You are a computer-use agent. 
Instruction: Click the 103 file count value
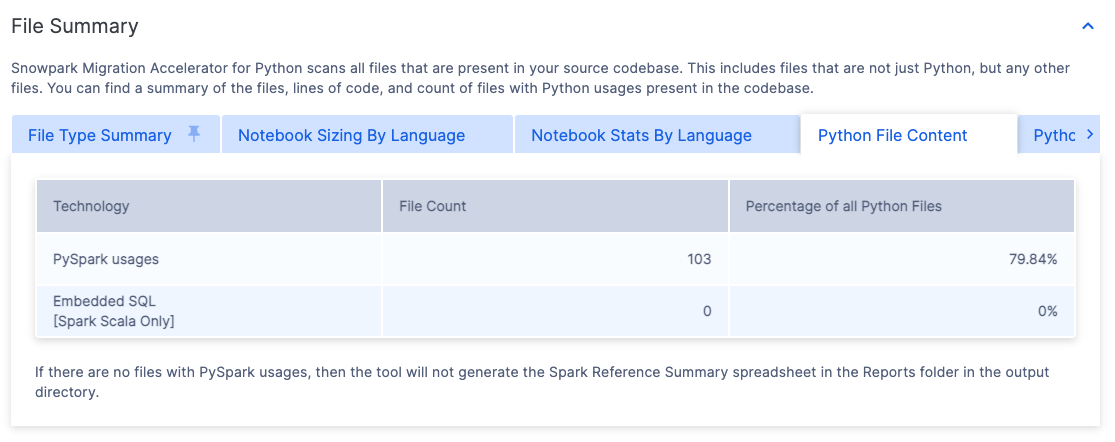[698, 259]
